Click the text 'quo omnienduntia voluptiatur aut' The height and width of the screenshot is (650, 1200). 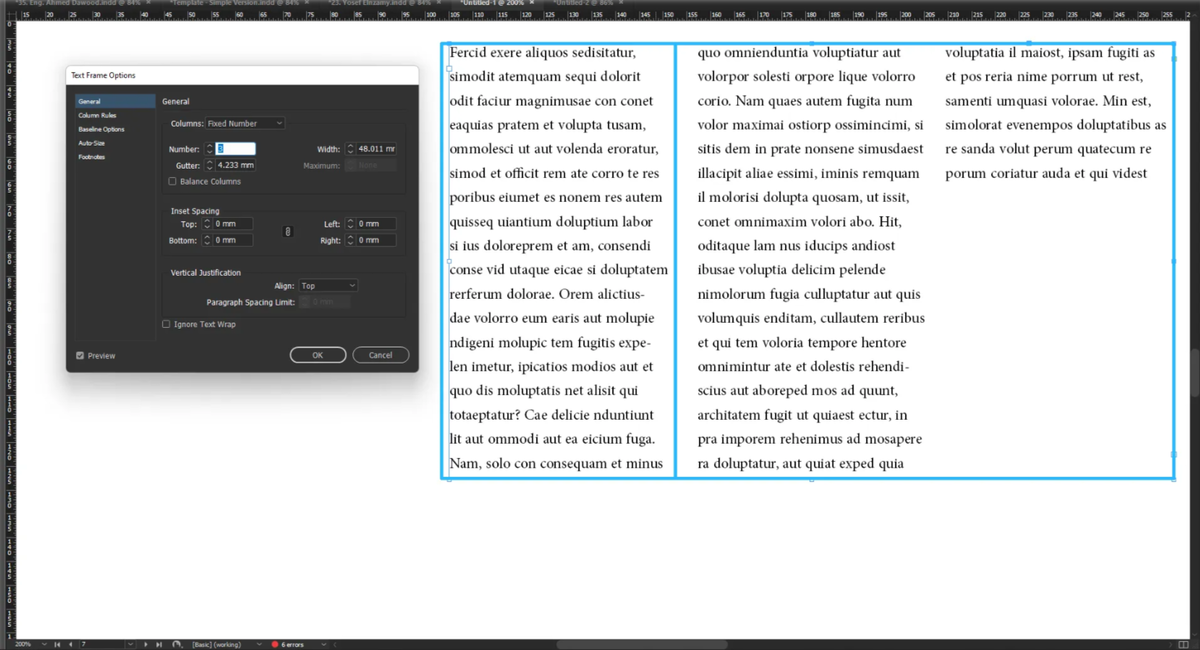coord(799,52)
